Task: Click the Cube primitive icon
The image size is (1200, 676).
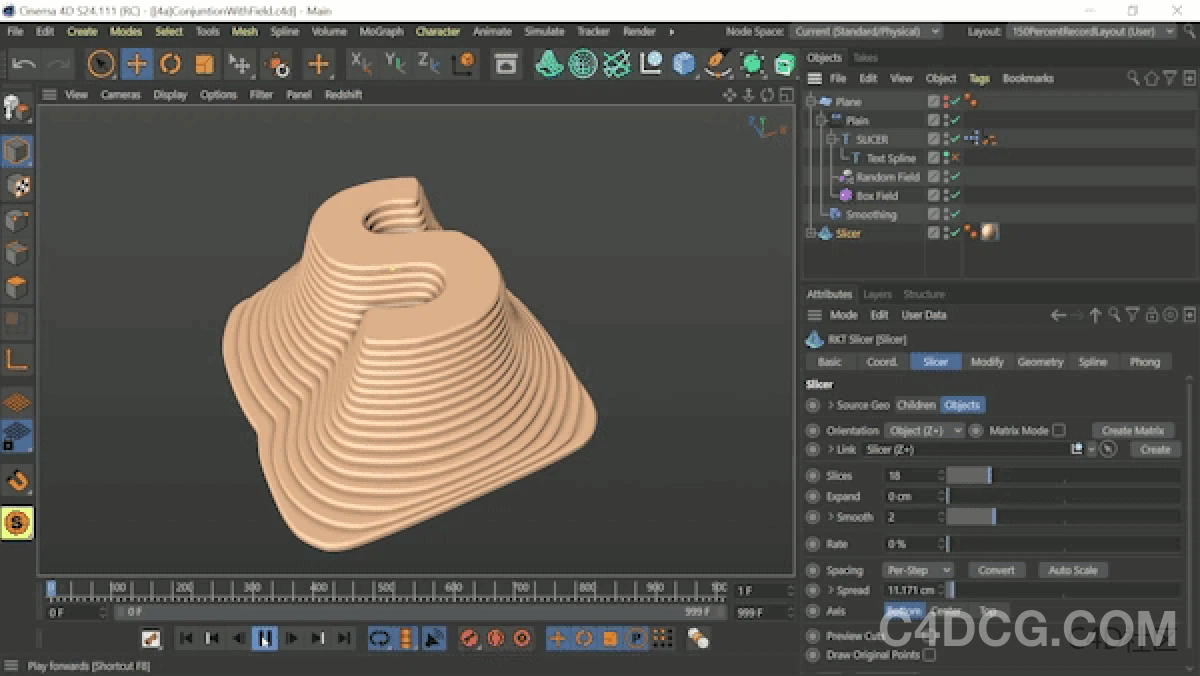Action: click(x=682, y=64)
